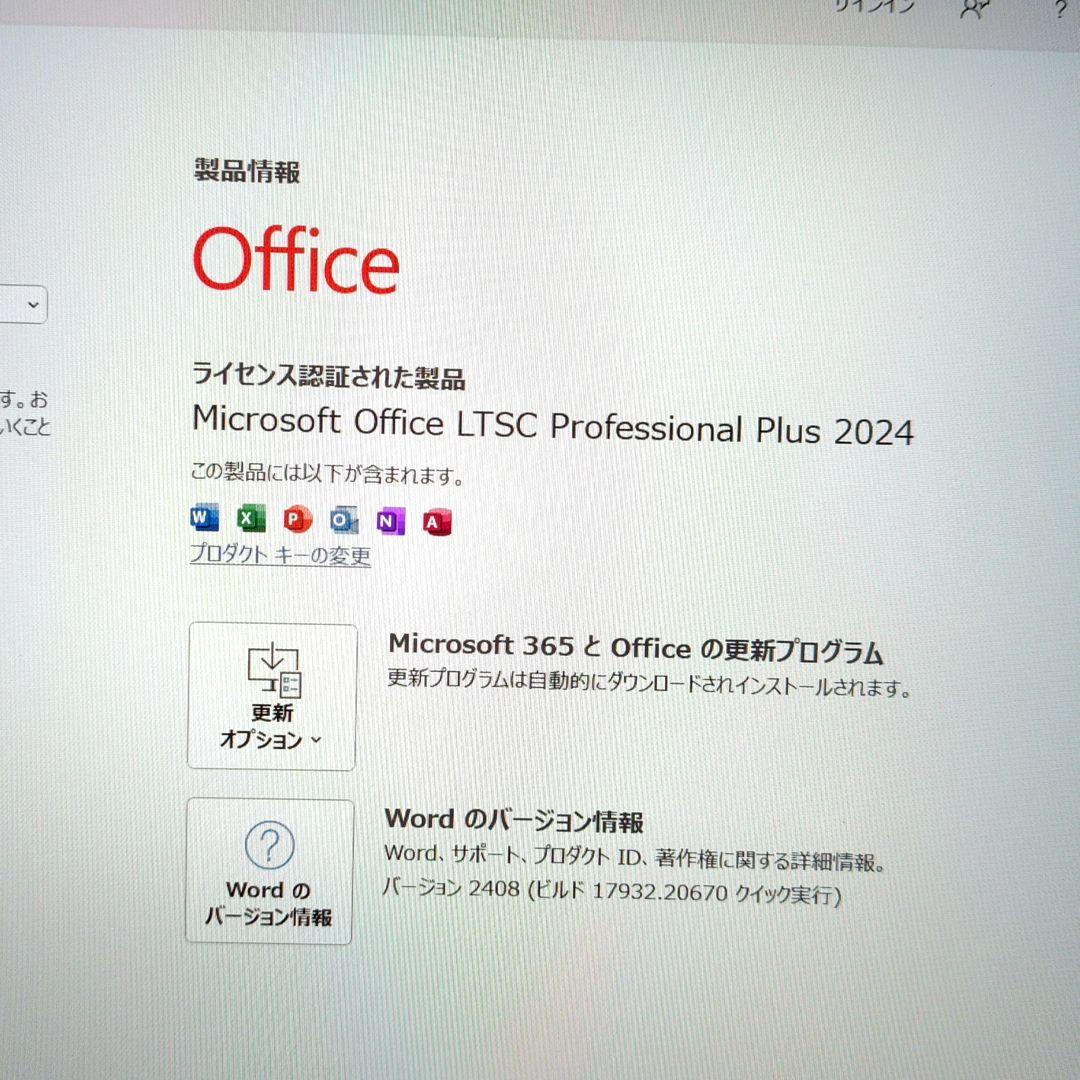Click the account person icon at top
Image resolution: width=1080 pixels, height=1080 pixels.
pos(975,9)
